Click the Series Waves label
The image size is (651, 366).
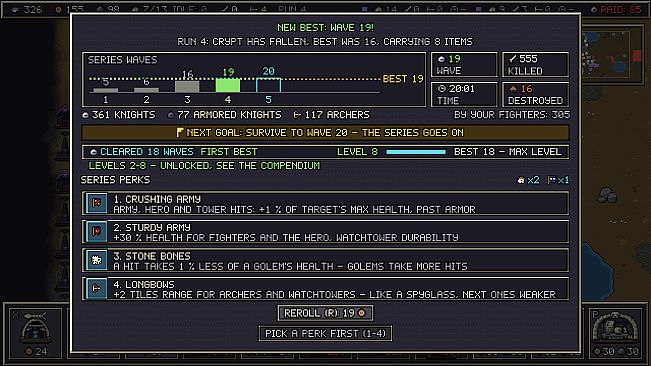[122, 60]
